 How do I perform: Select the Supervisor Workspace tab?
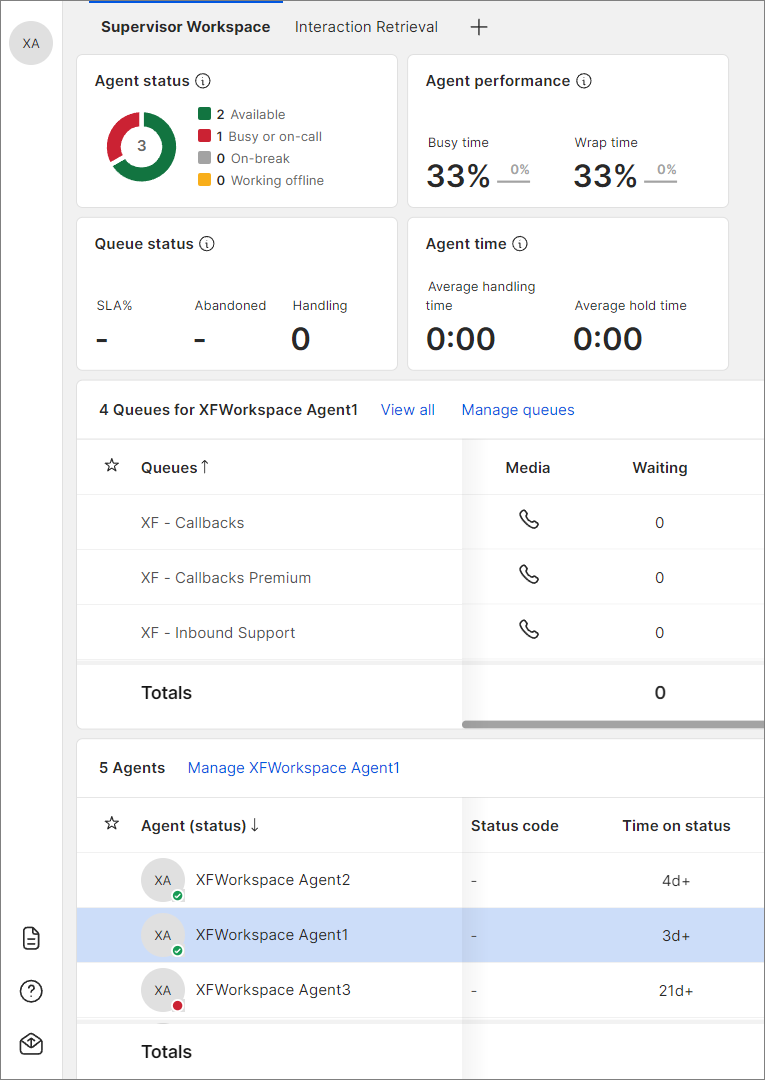pos(185,27)
